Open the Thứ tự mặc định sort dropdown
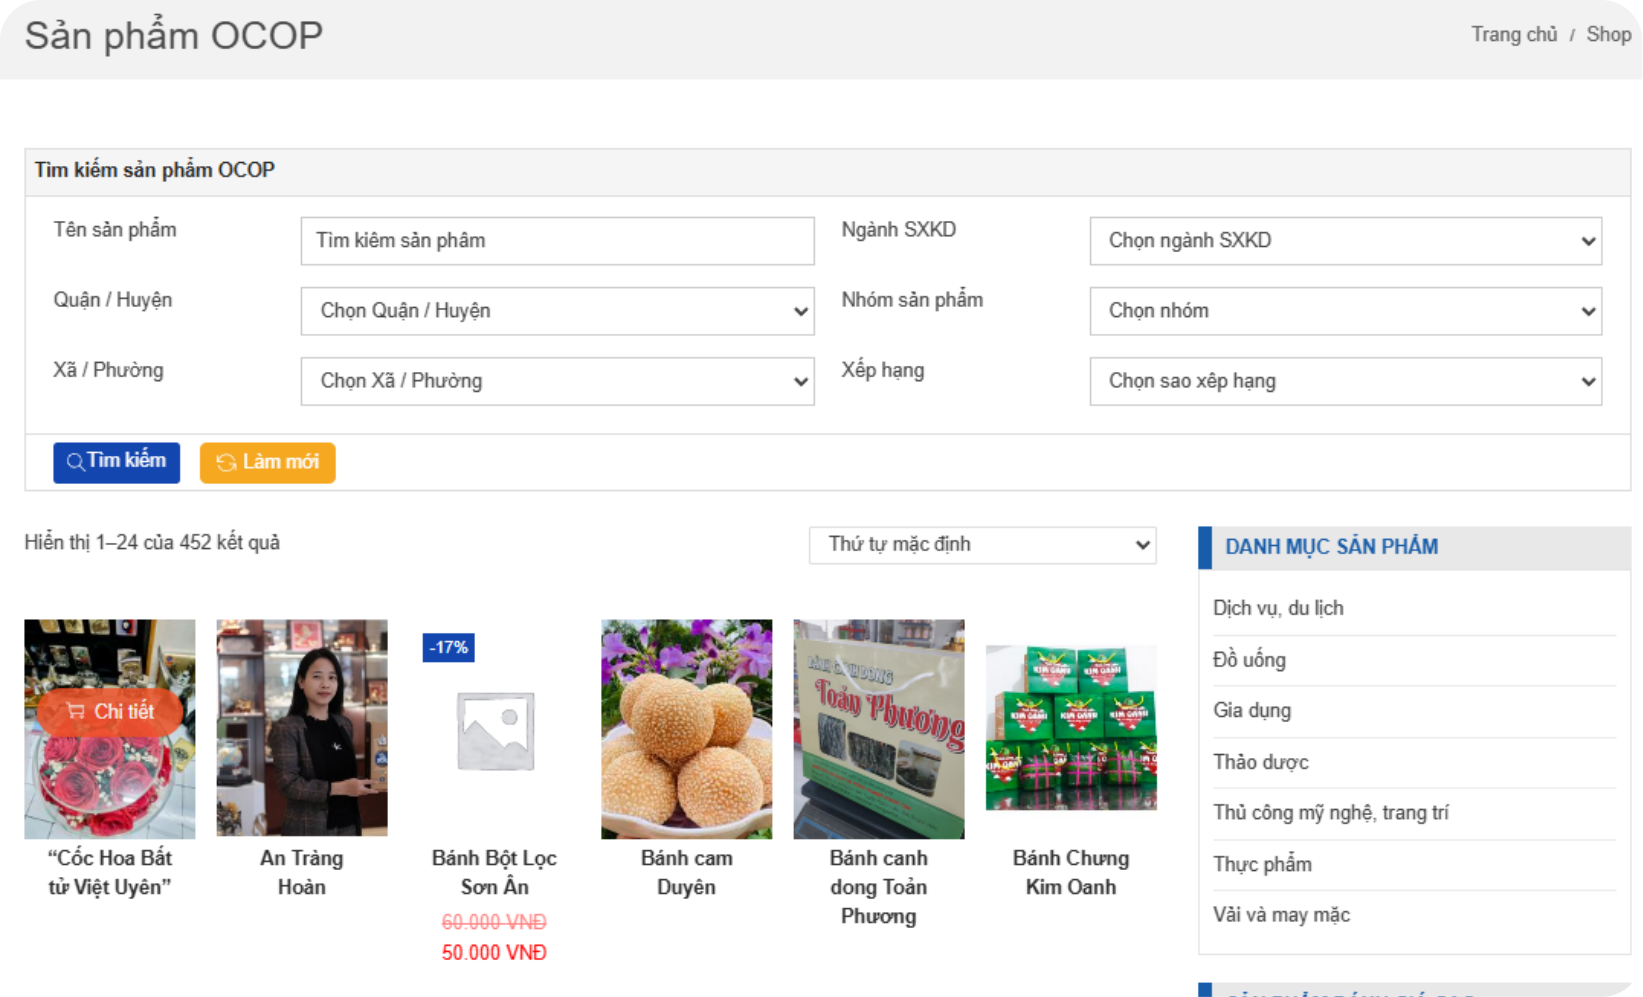 click(x=982, y=545)
